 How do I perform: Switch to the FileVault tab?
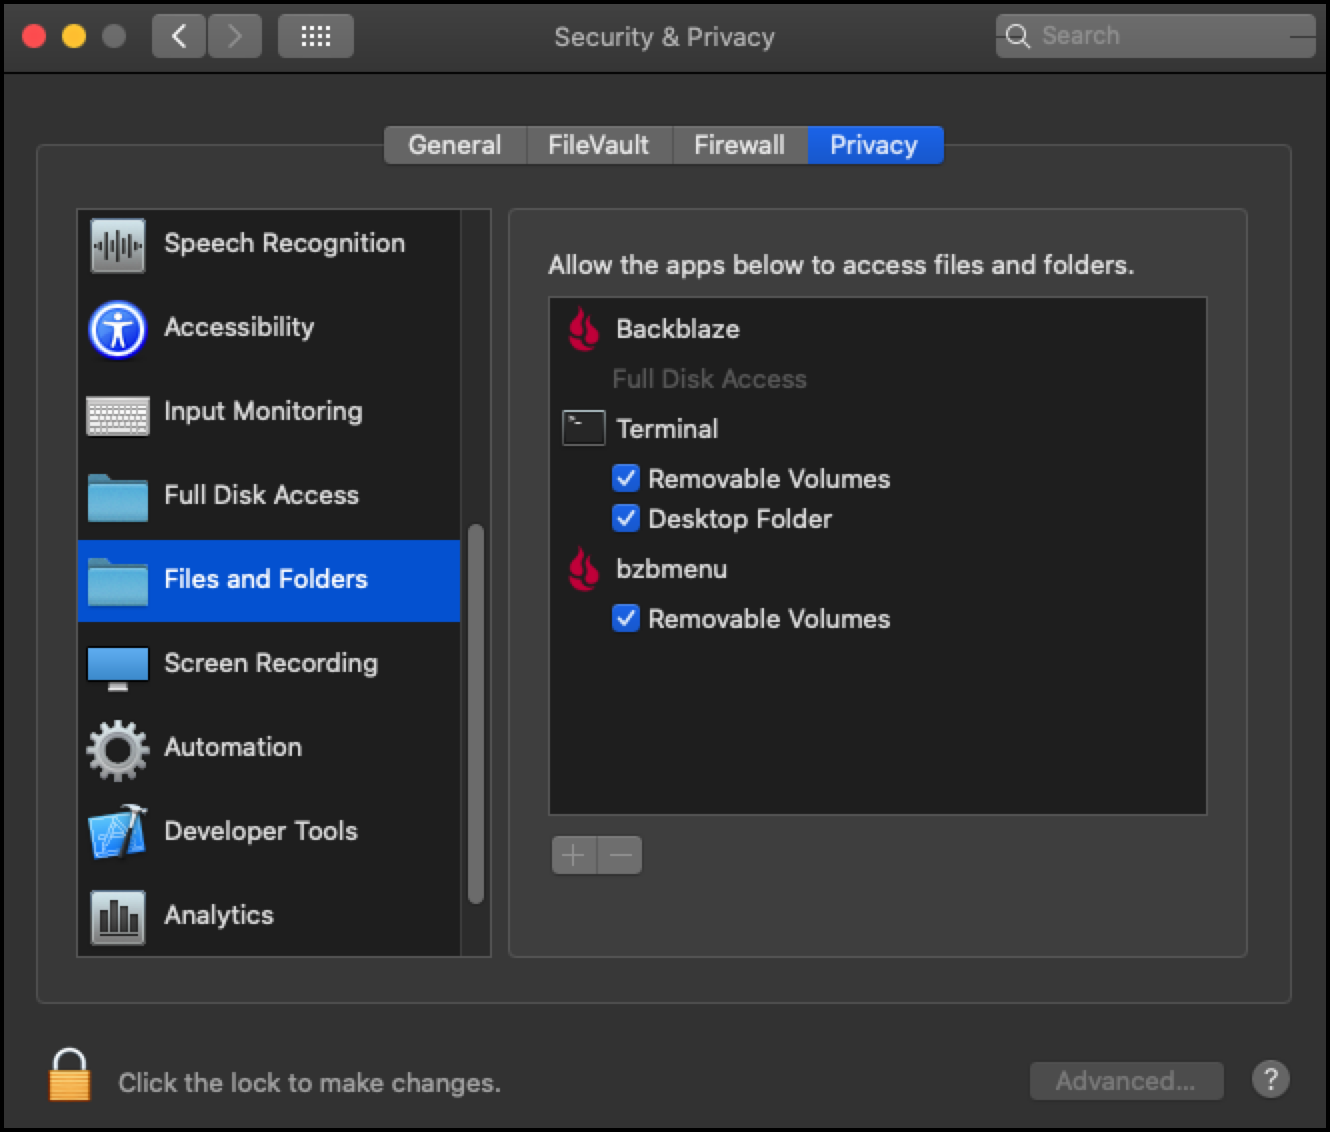(x=598, y=145)
